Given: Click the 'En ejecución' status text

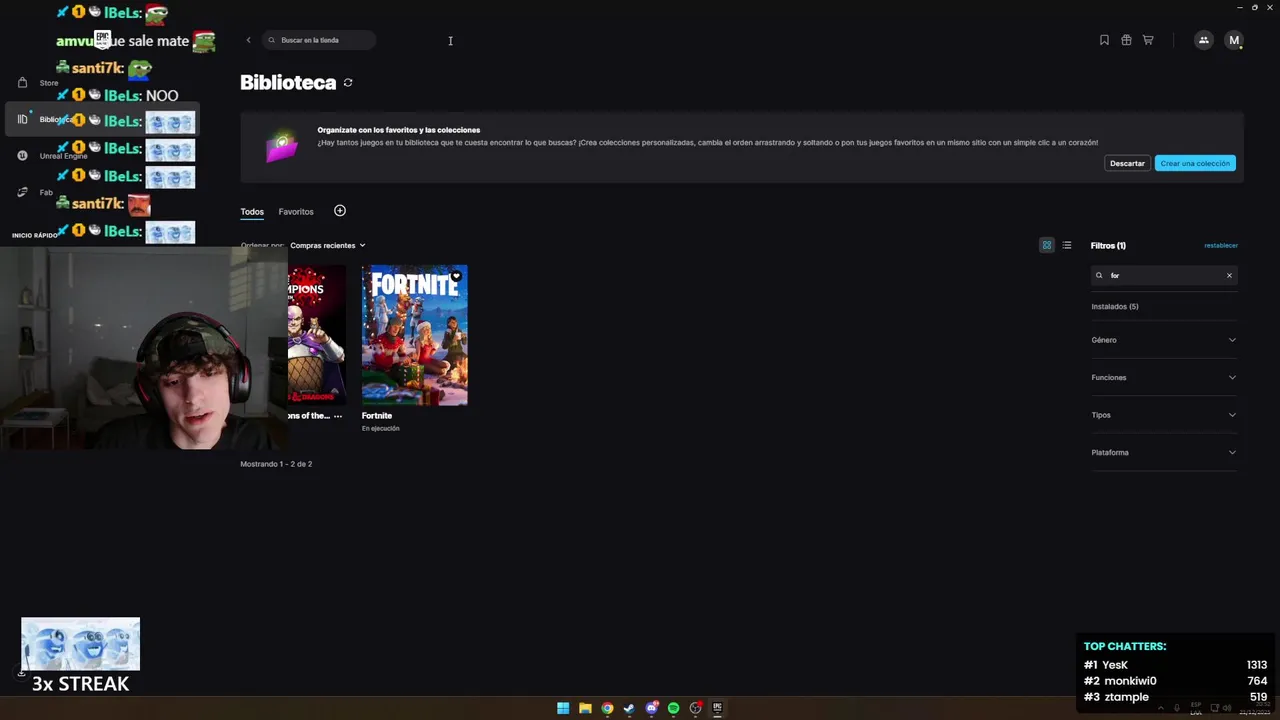Looking at the screenshot, I should click(380, 429).
